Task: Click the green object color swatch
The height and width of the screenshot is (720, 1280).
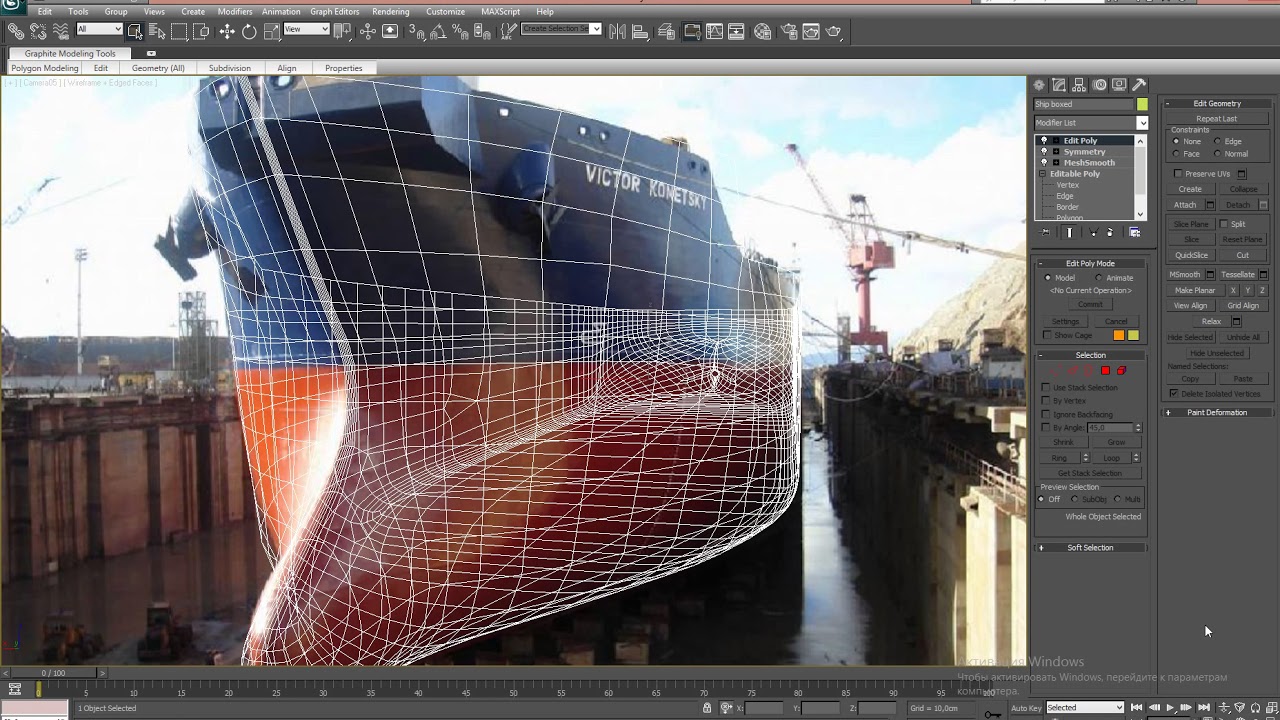Action: pyautogui.click(x=1142, y=104)
